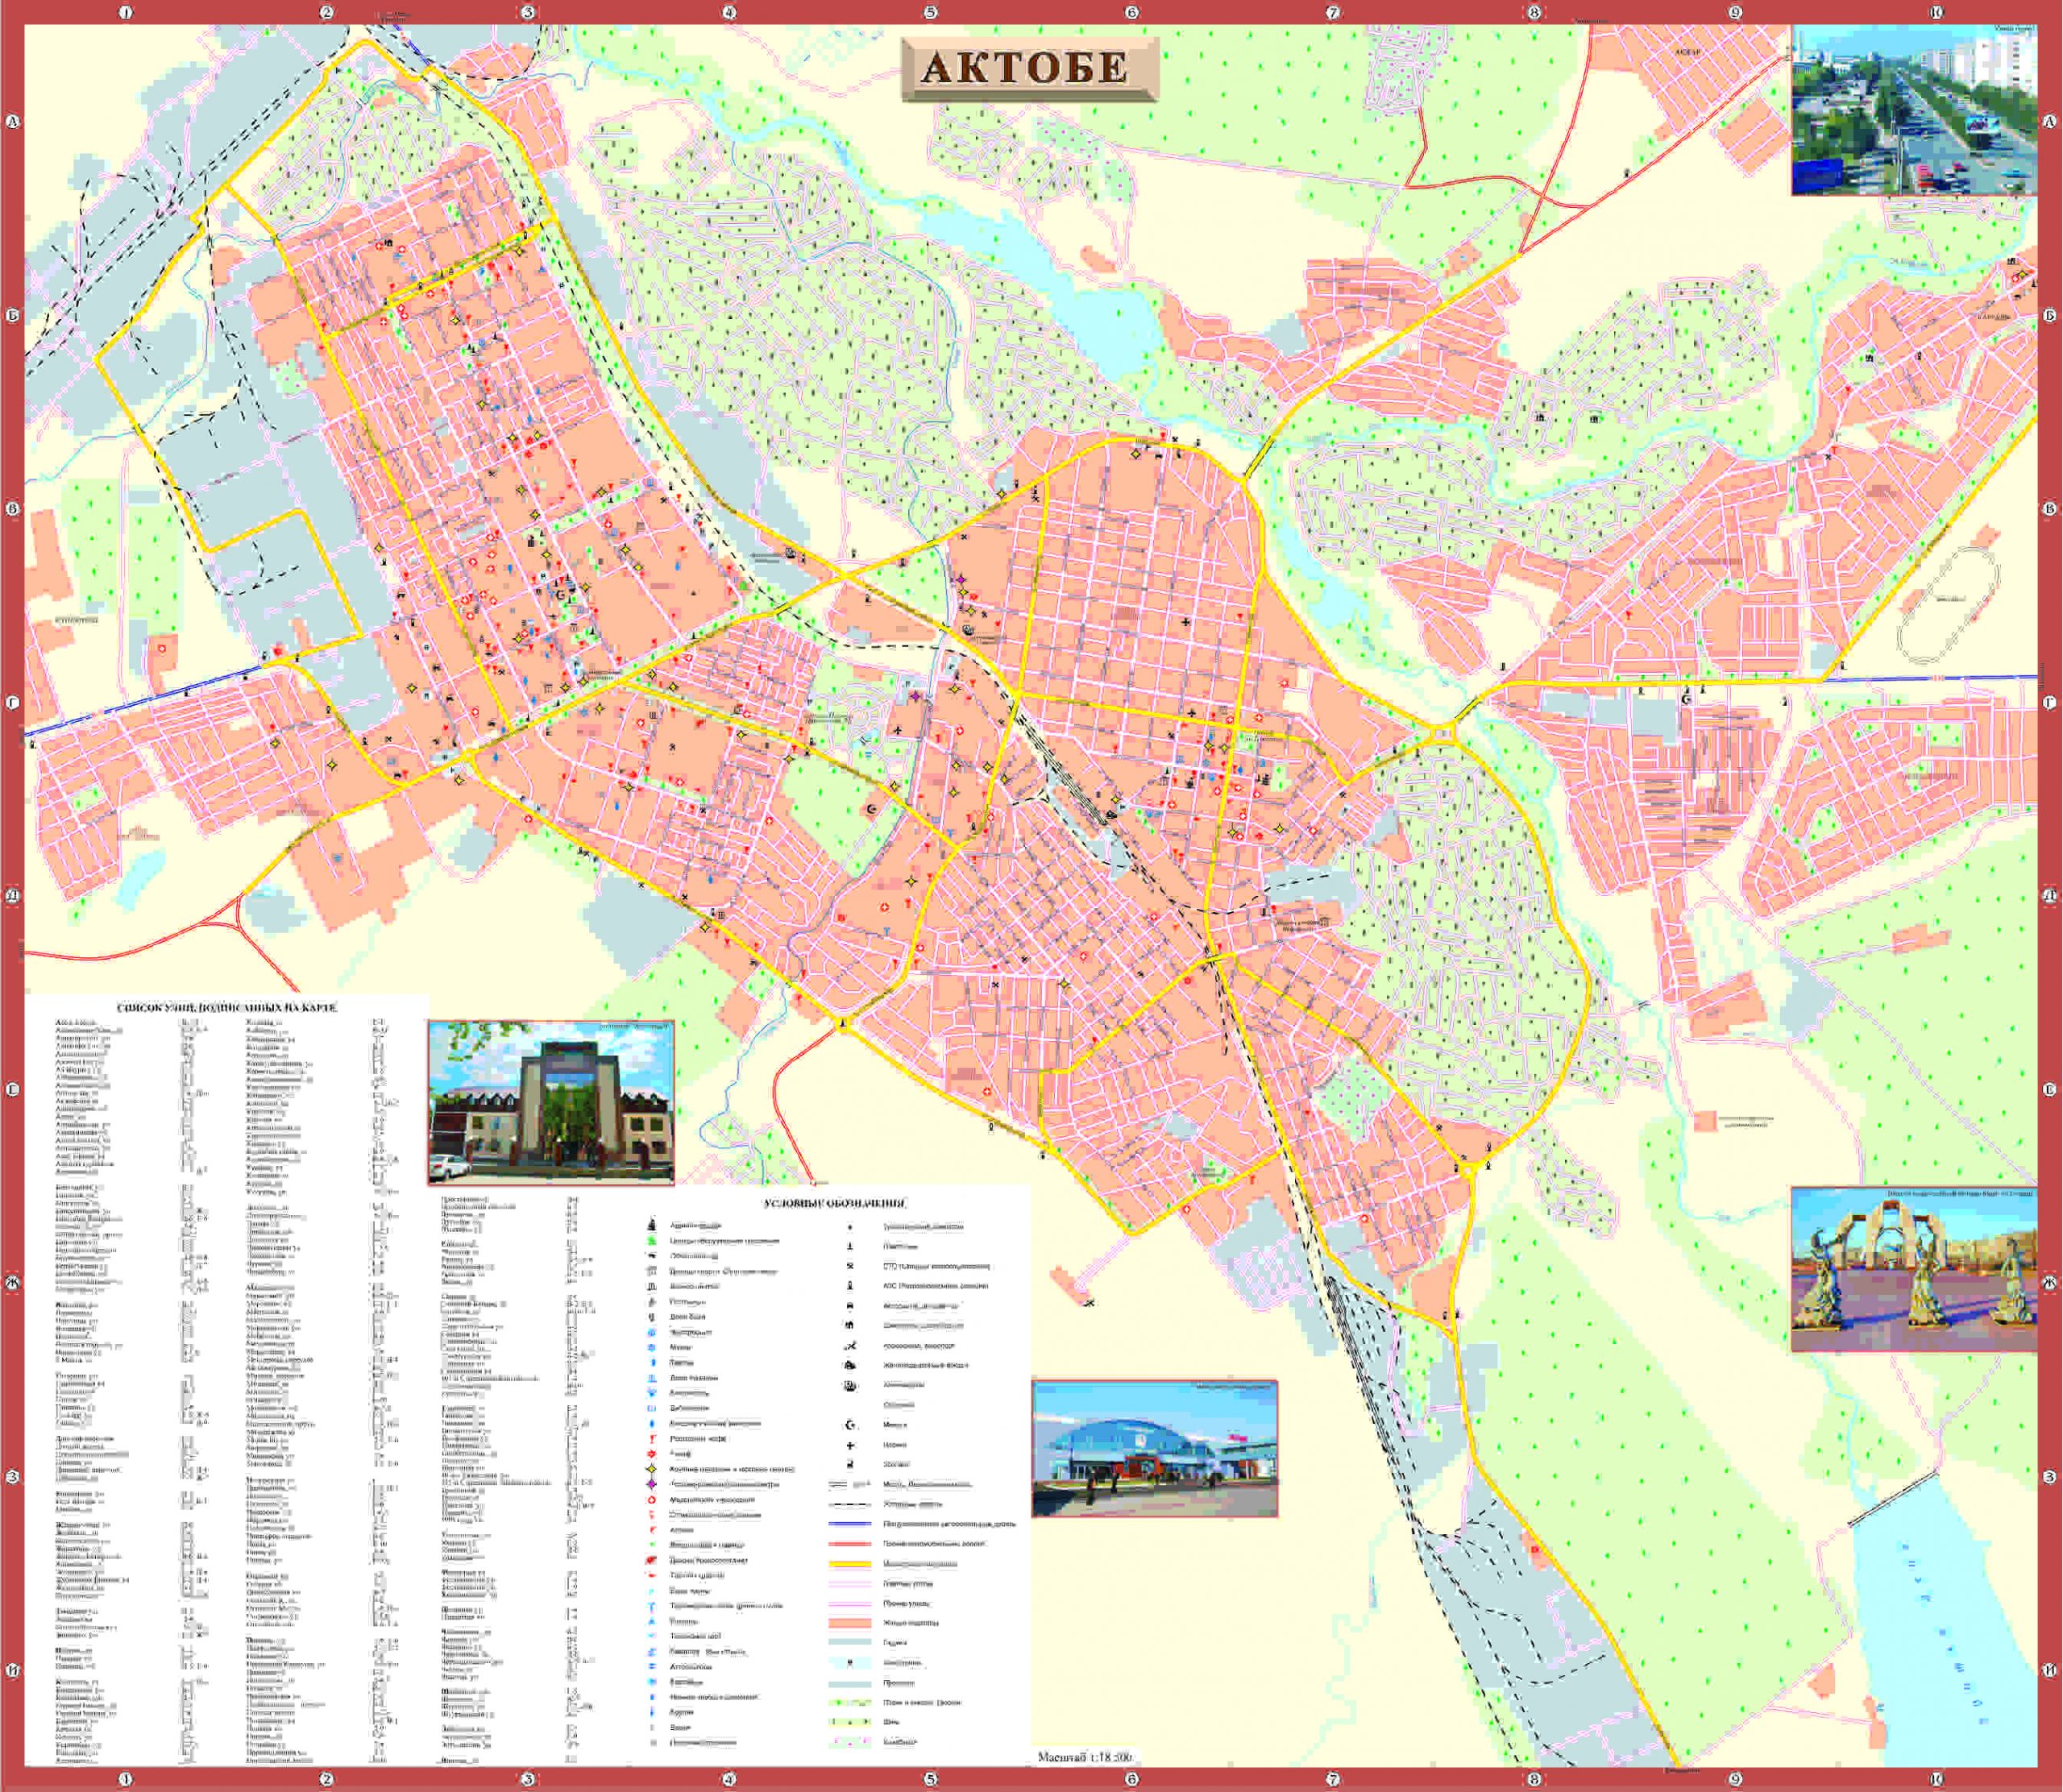Click the СПИСОК УЛИЦ street index heading
Screen dimensions: 2063x1792
(x=227, y=1007)
